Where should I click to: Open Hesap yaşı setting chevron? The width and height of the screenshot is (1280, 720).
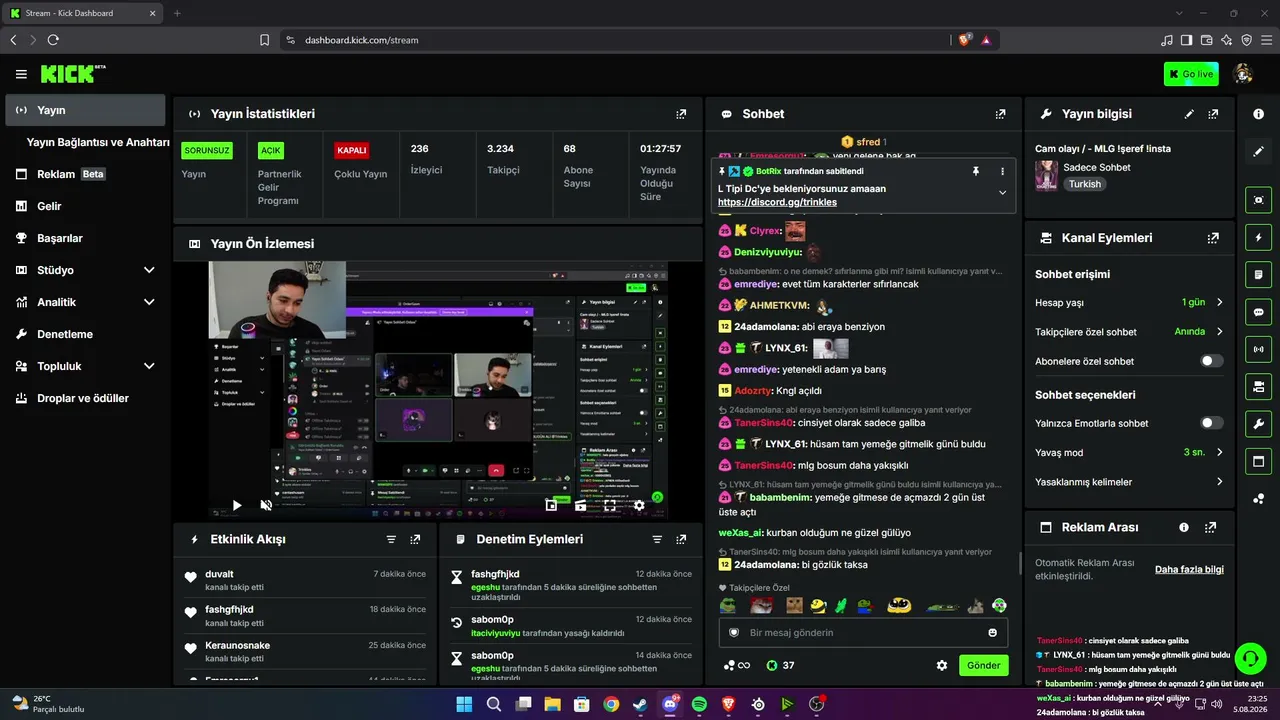pos(1219,302)
